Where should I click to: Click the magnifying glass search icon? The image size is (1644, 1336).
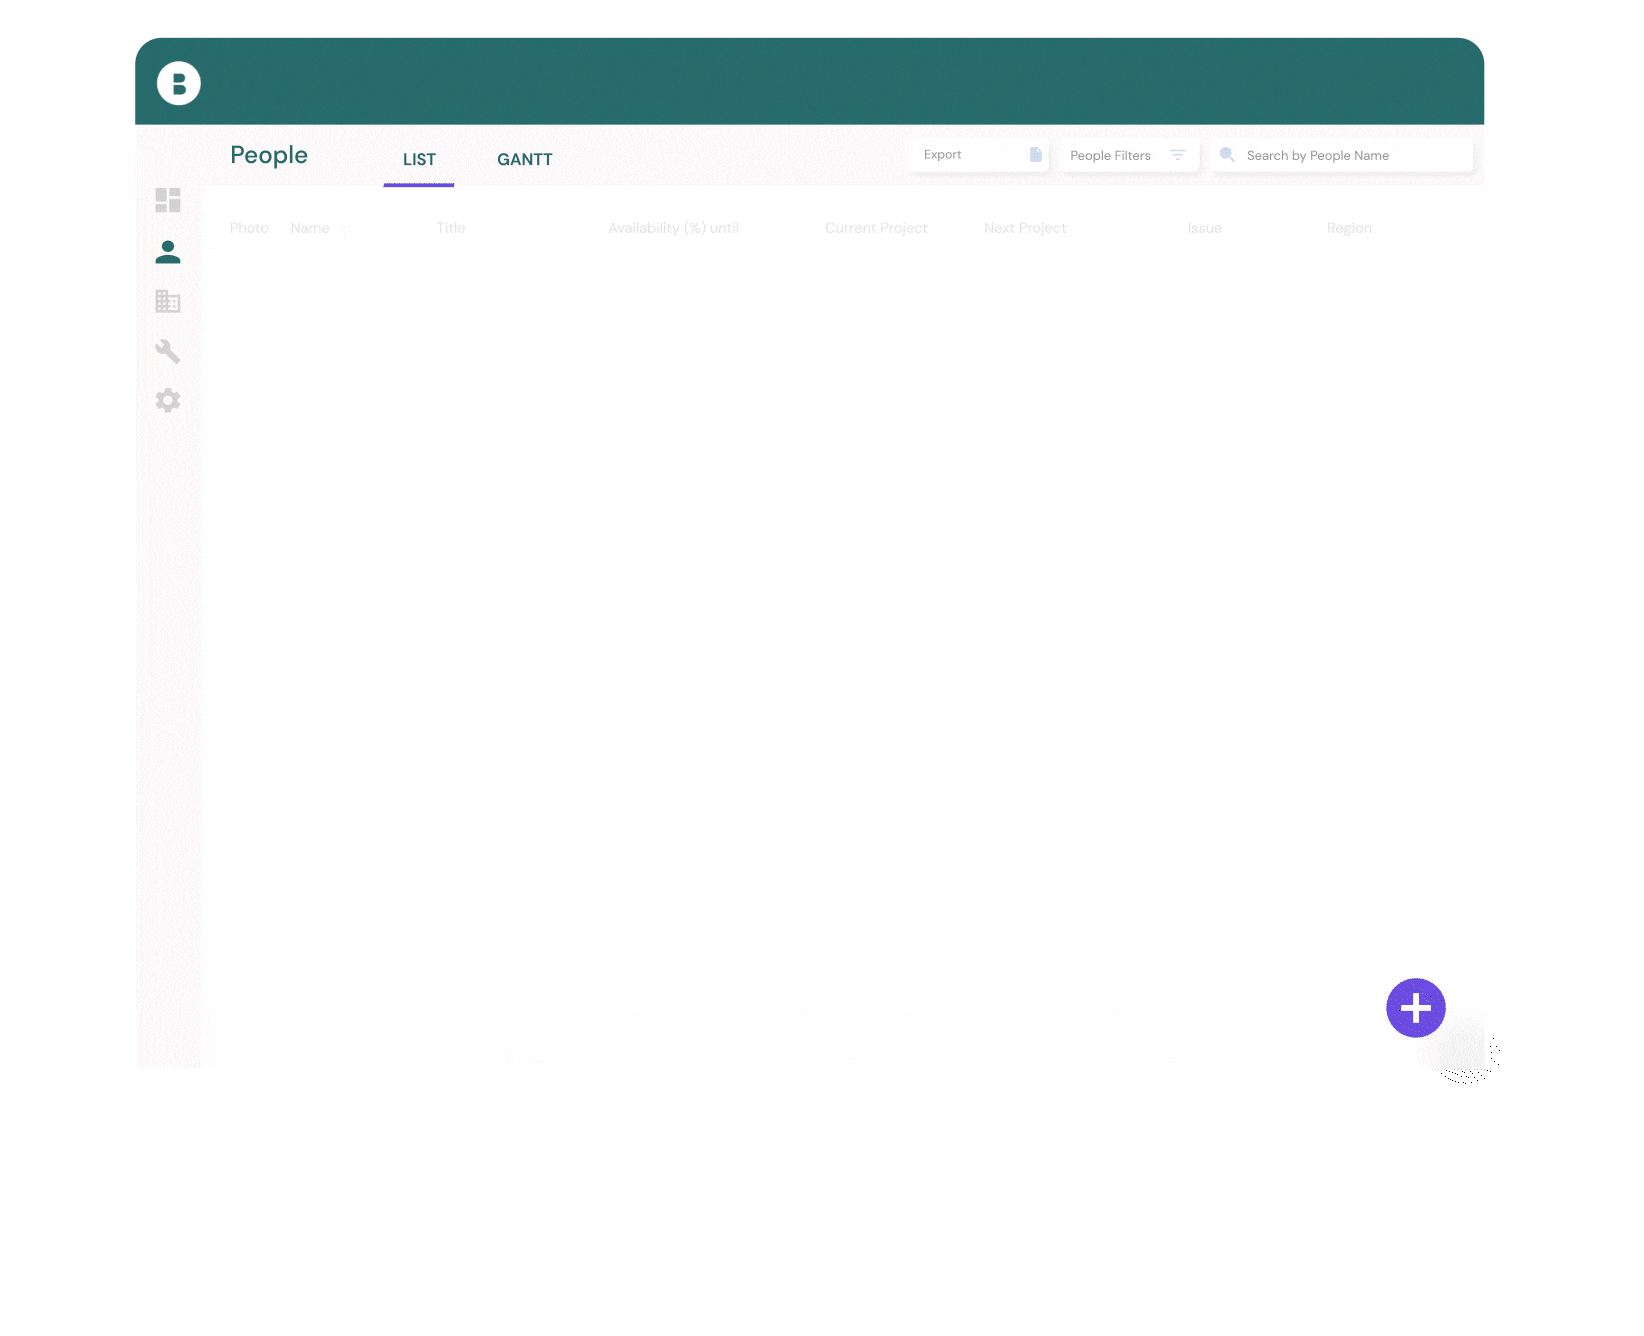tap(1227, 155)
